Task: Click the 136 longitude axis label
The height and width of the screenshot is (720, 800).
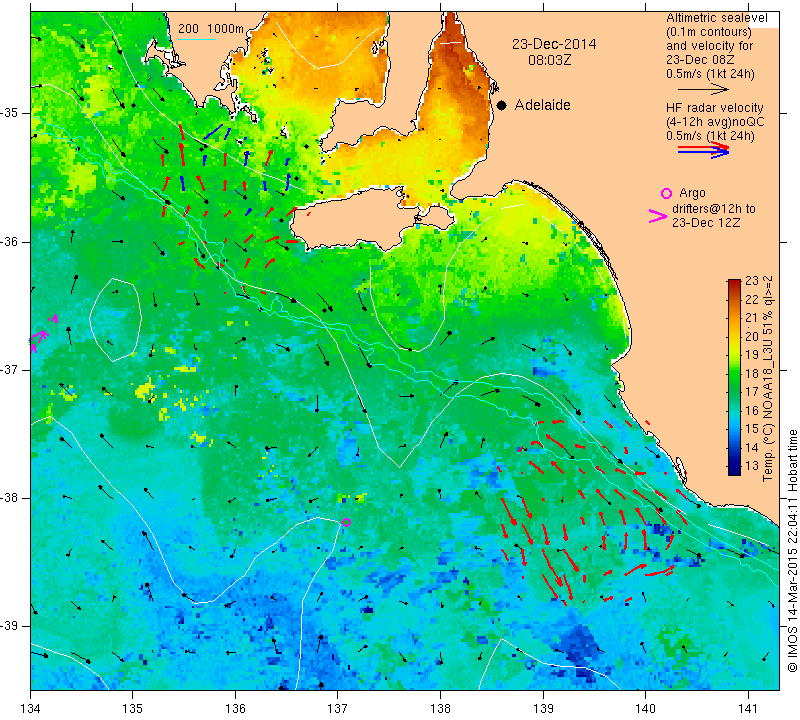Action: 235,708
